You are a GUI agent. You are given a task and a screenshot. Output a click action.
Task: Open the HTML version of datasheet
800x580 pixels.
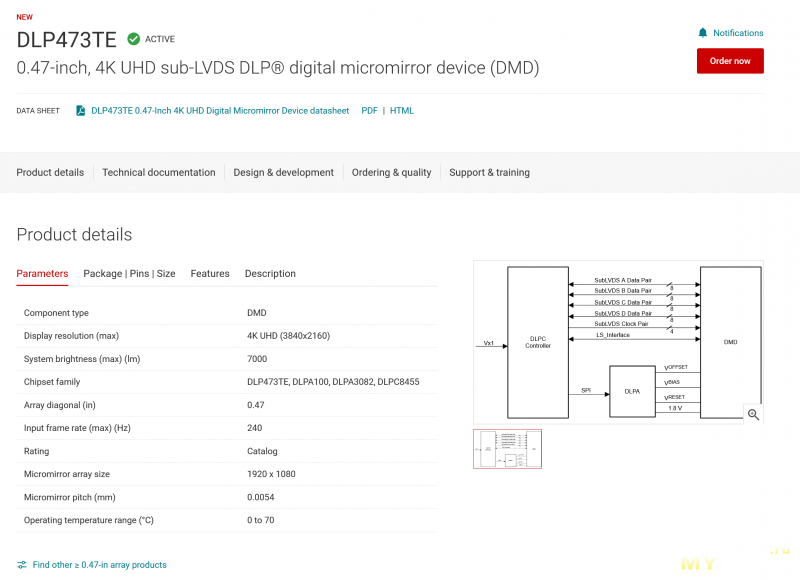pos(401,111)
